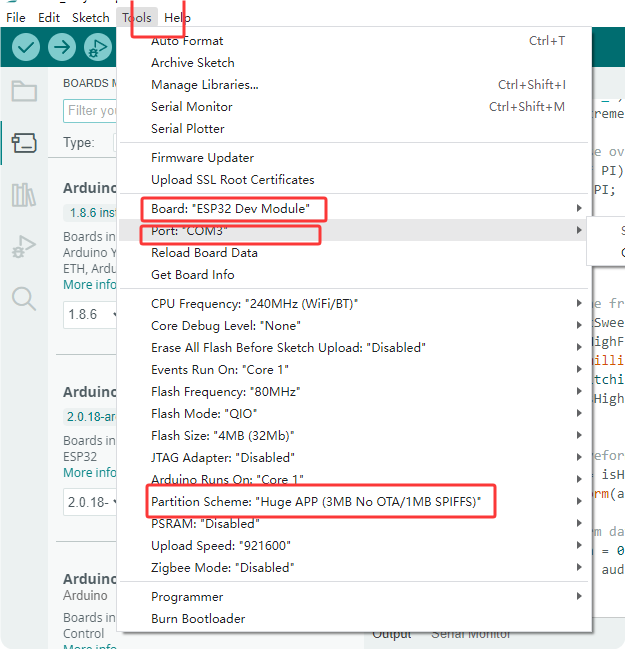
Task: Expand Flash Frequency 80MHz submenu
Action: click(x=354, y=392)
